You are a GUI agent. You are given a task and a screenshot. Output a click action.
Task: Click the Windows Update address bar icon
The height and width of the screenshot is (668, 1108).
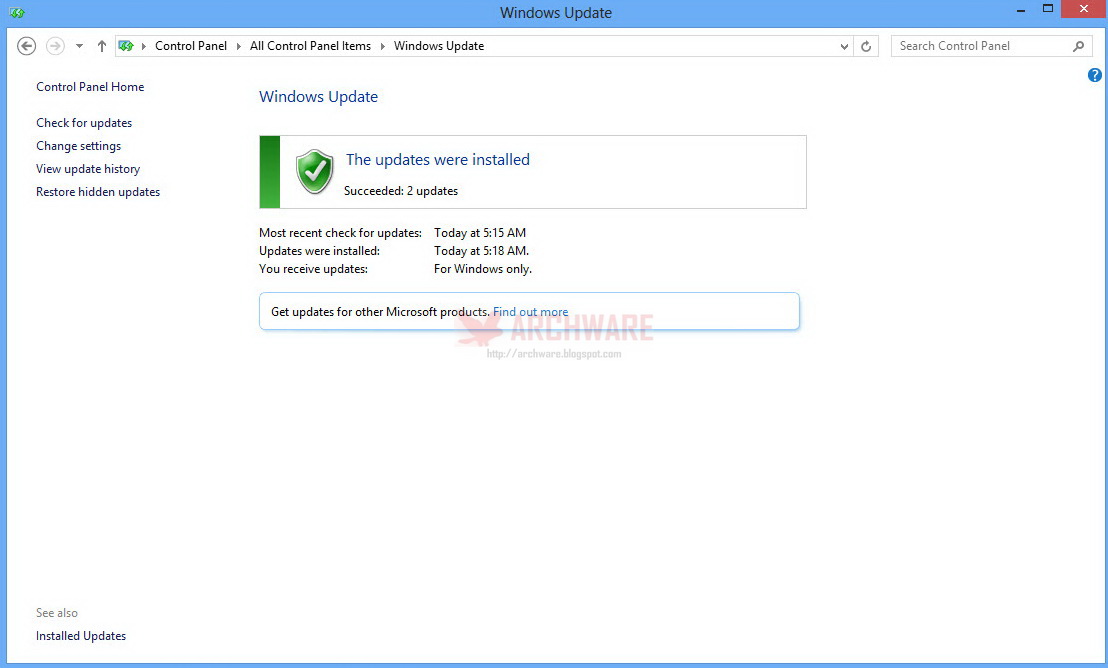(x=126, y=46)
